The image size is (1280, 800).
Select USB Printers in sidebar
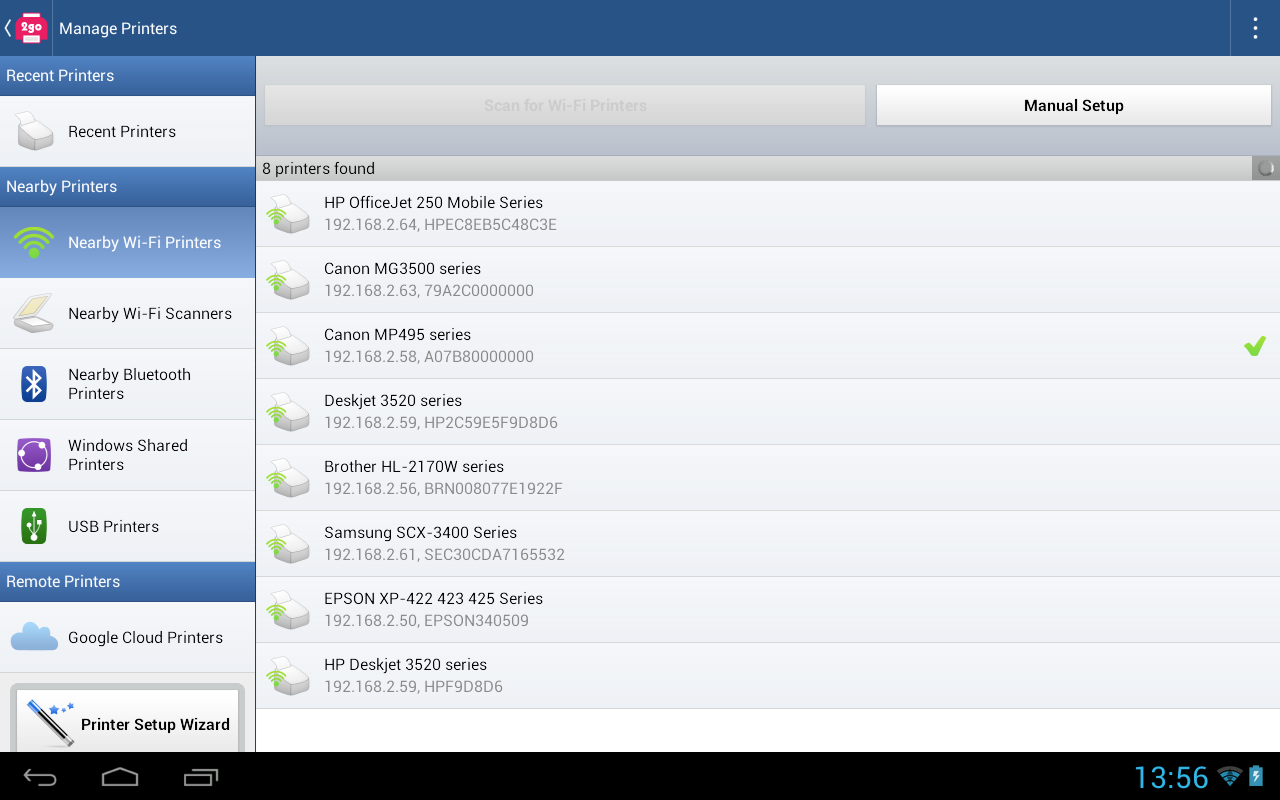coord(127,526)
